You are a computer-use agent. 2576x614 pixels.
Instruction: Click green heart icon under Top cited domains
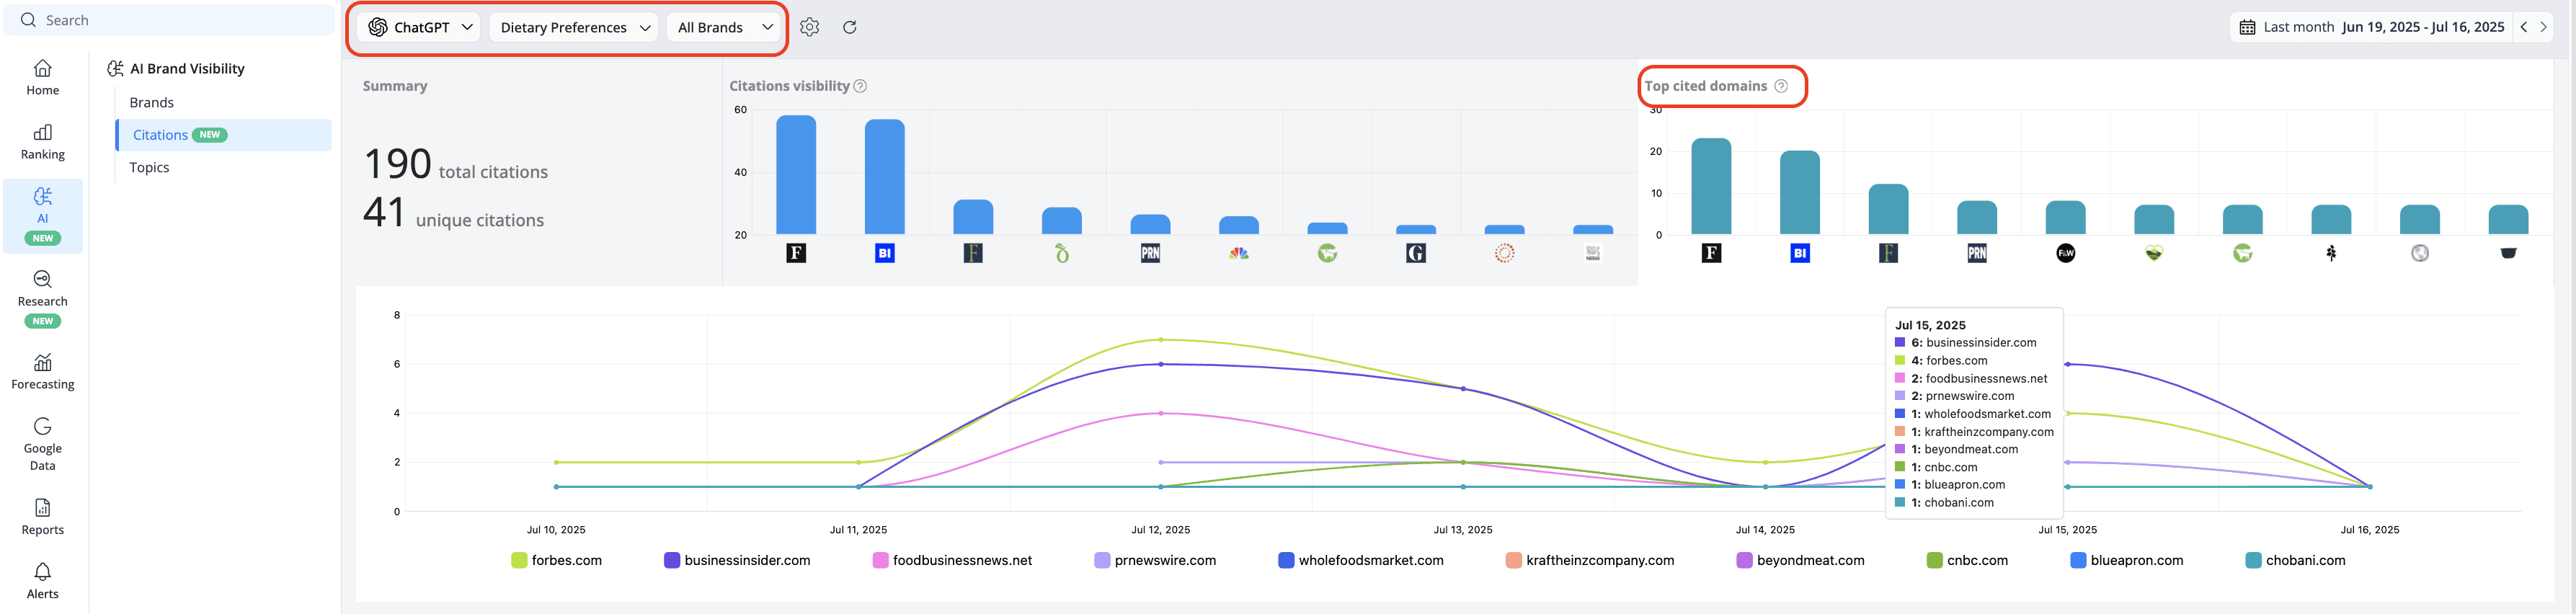pos(2154,253)
